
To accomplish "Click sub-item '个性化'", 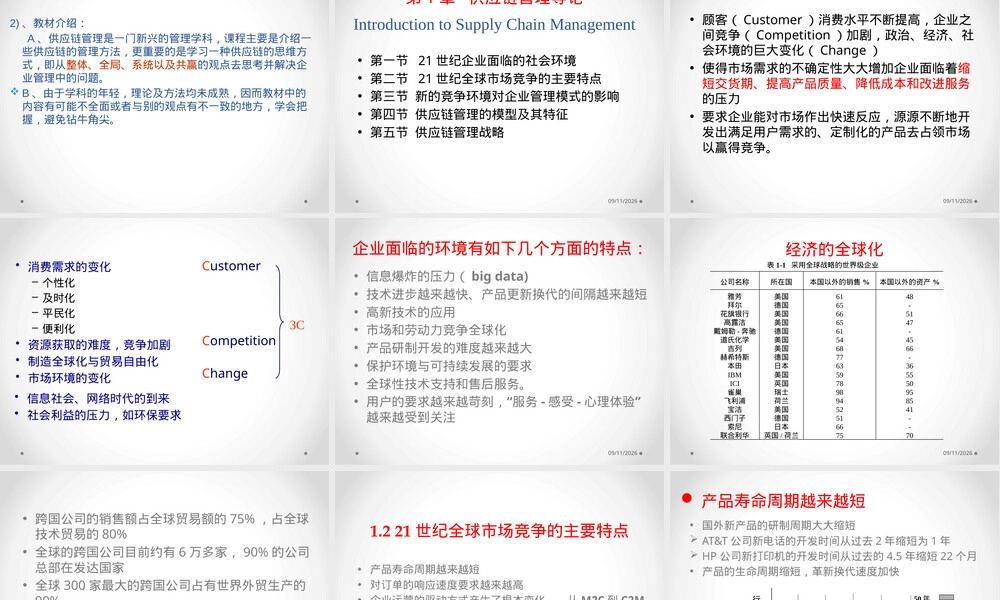I will coord(58,282).
